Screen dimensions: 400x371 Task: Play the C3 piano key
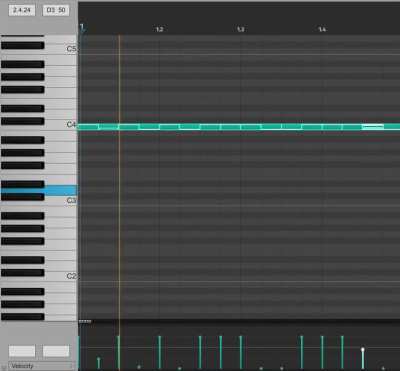(x=60, y=201)
